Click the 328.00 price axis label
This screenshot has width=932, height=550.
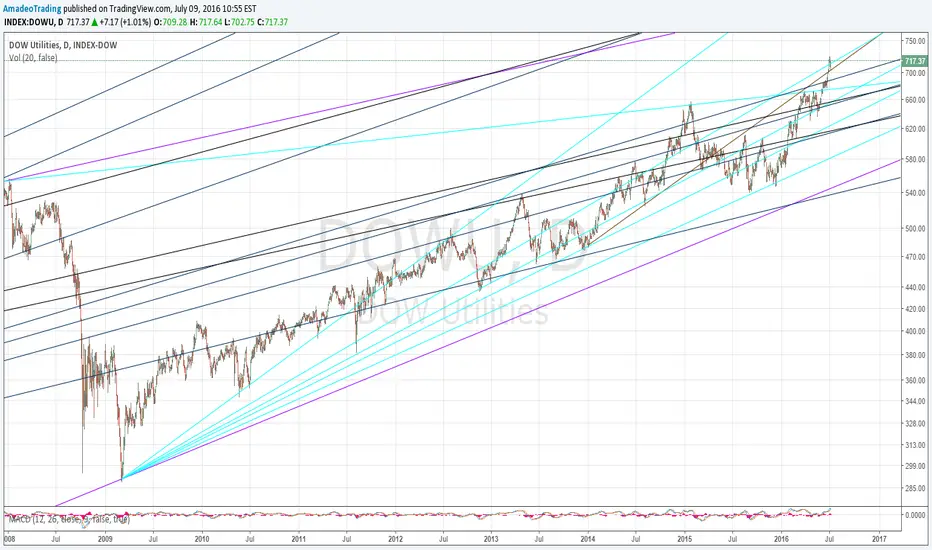click(x=915, y=424)
